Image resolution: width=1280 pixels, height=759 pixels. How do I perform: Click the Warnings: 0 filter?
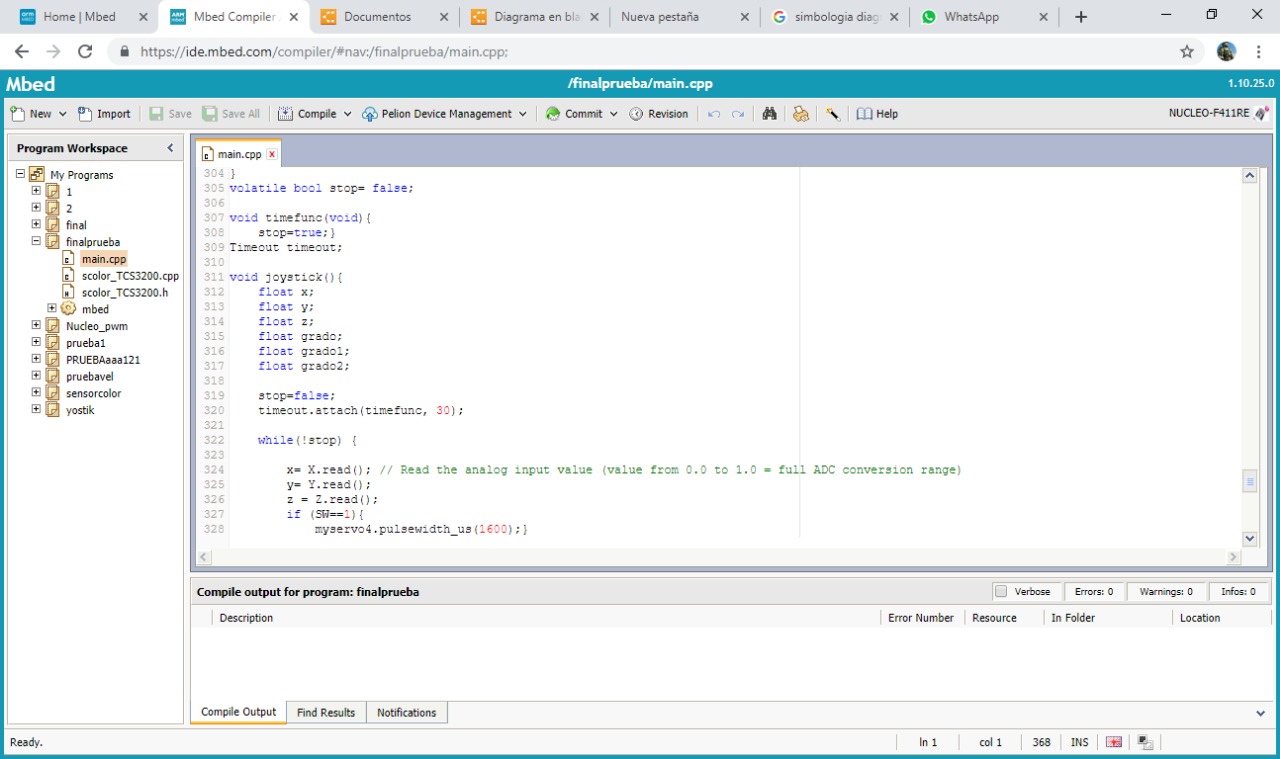pyautogui.click(x=1166, y=592)
